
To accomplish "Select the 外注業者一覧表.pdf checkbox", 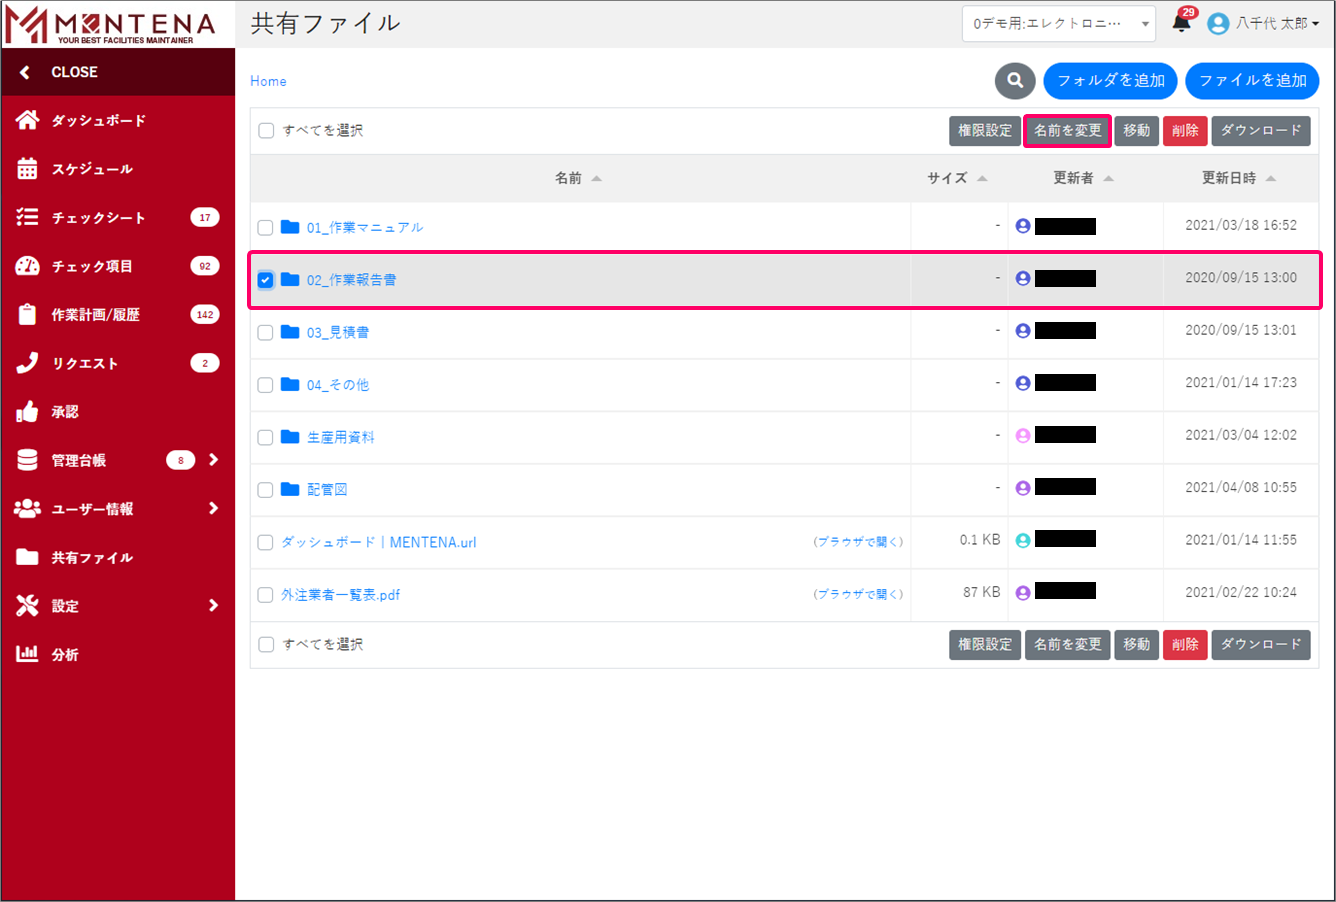I will tap(265, 595).
